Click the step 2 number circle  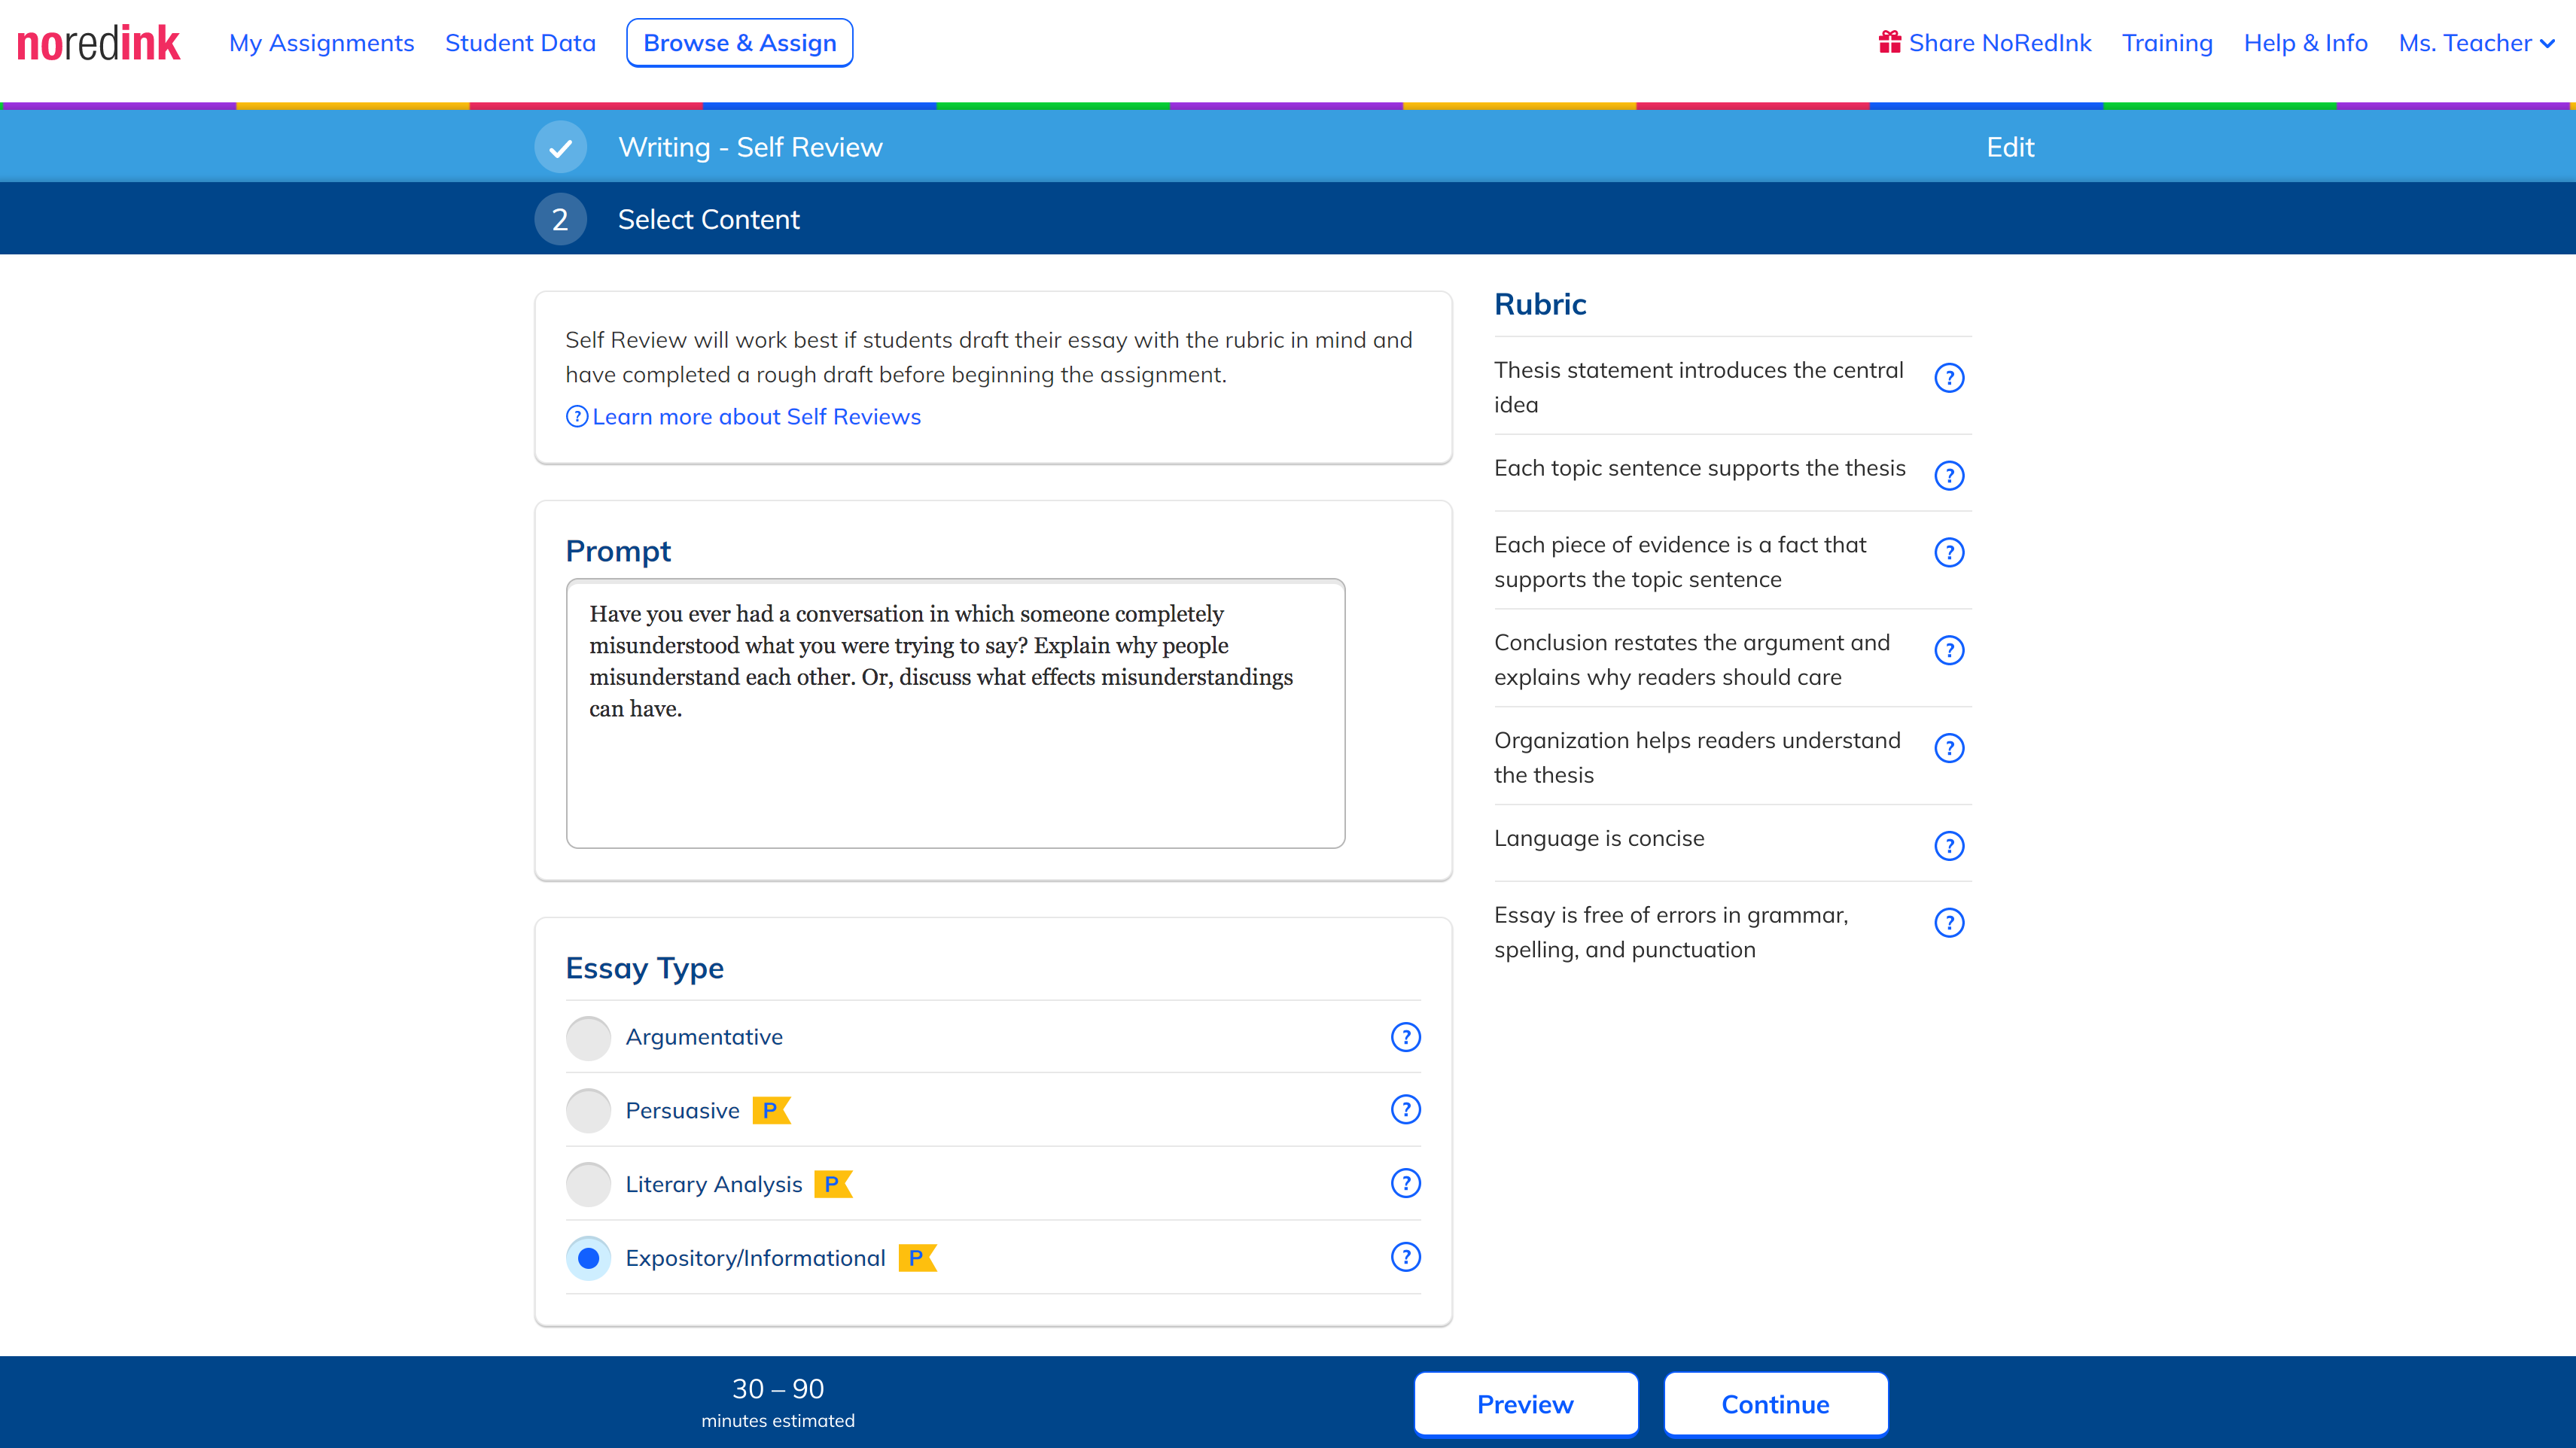560,219
